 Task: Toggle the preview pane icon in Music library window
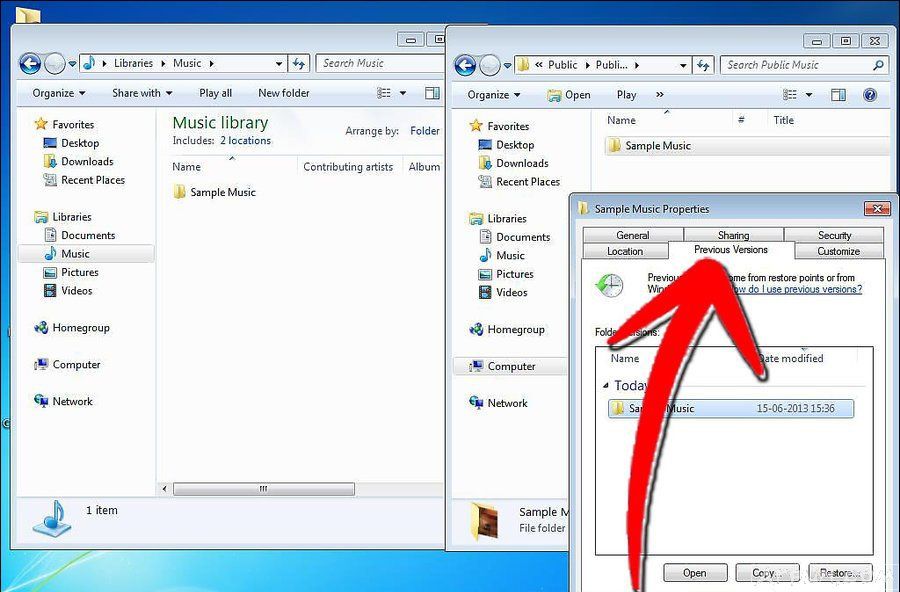click(432, 93)
